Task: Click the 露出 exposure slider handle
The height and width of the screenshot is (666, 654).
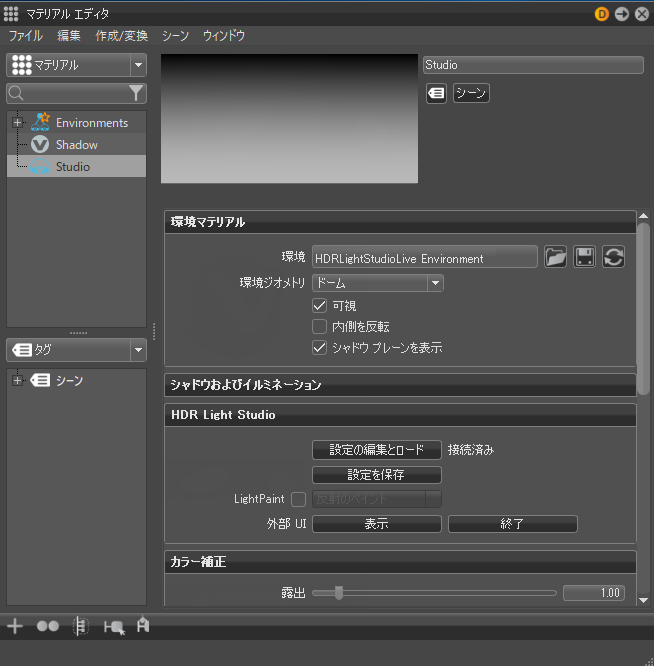Action: pos(338,593)
